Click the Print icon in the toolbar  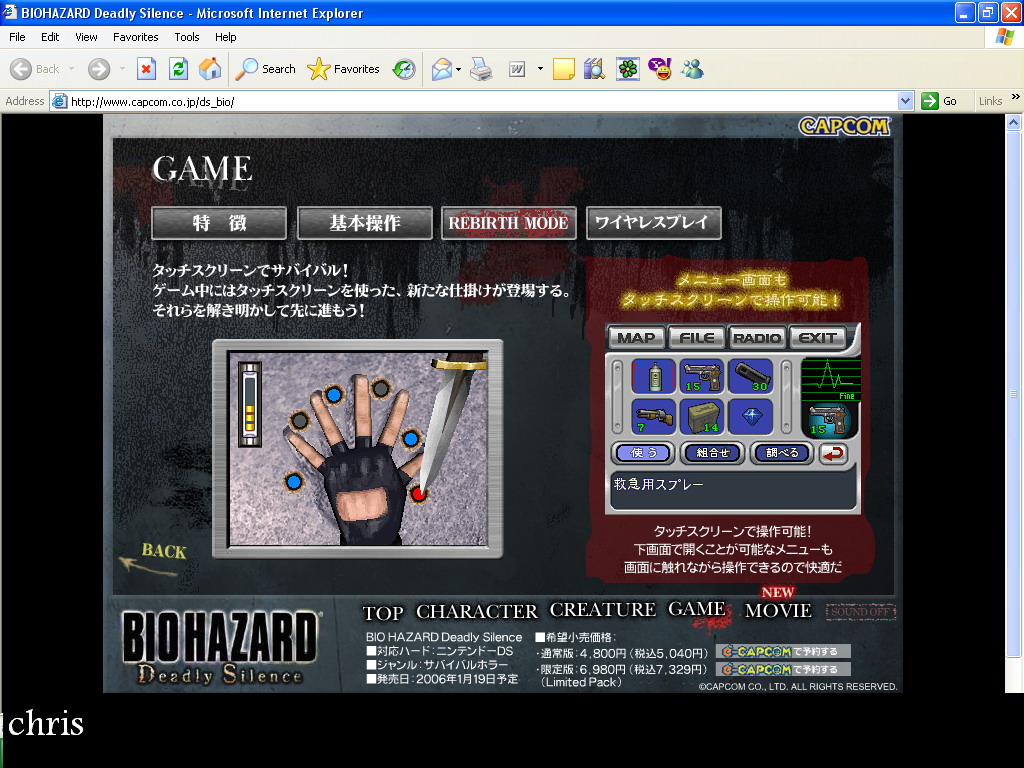click(481, 69)
